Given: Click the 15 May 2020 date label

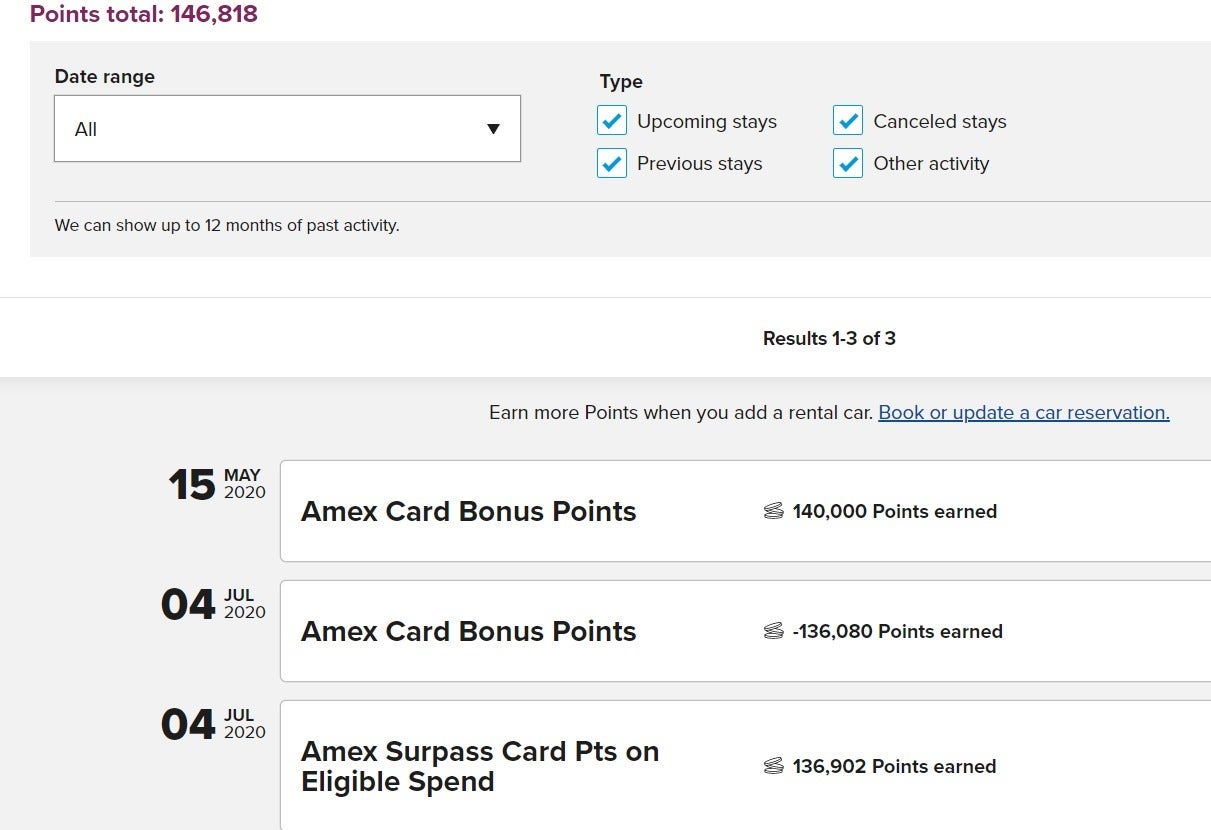Looking at the screenshot, I should (x=217, y=484).
